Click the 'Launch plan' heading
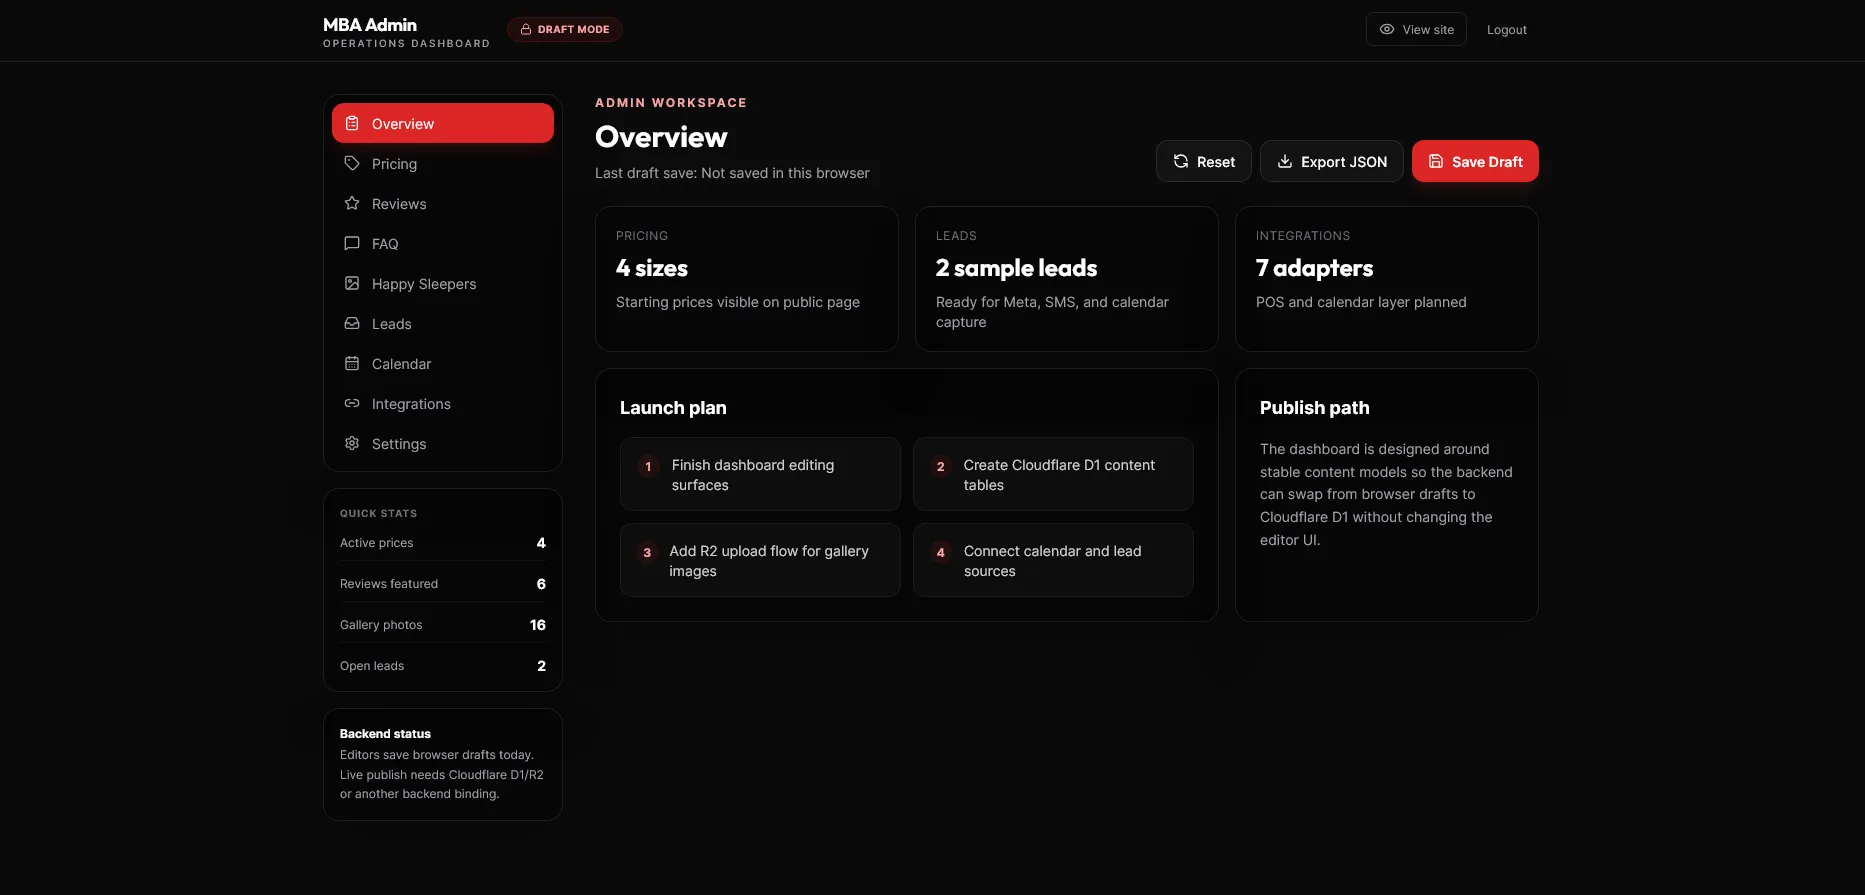This screenshot has height=895, width=1865. tap(673, 408)
